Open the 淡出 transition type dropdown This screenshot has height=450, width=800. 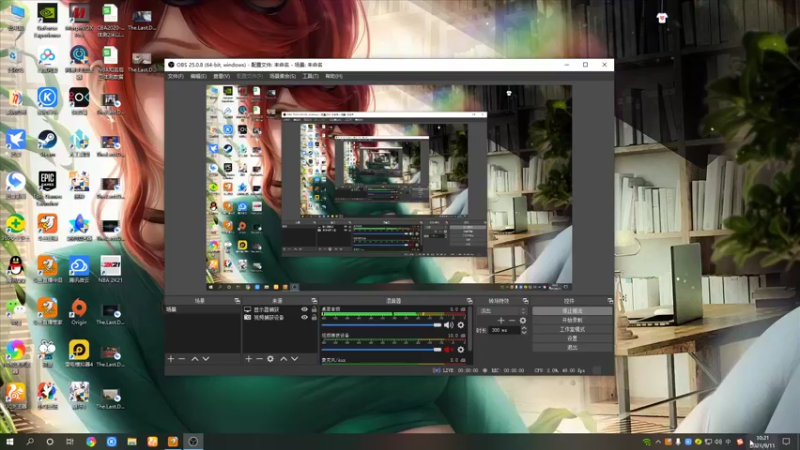(x=502, y=311)
